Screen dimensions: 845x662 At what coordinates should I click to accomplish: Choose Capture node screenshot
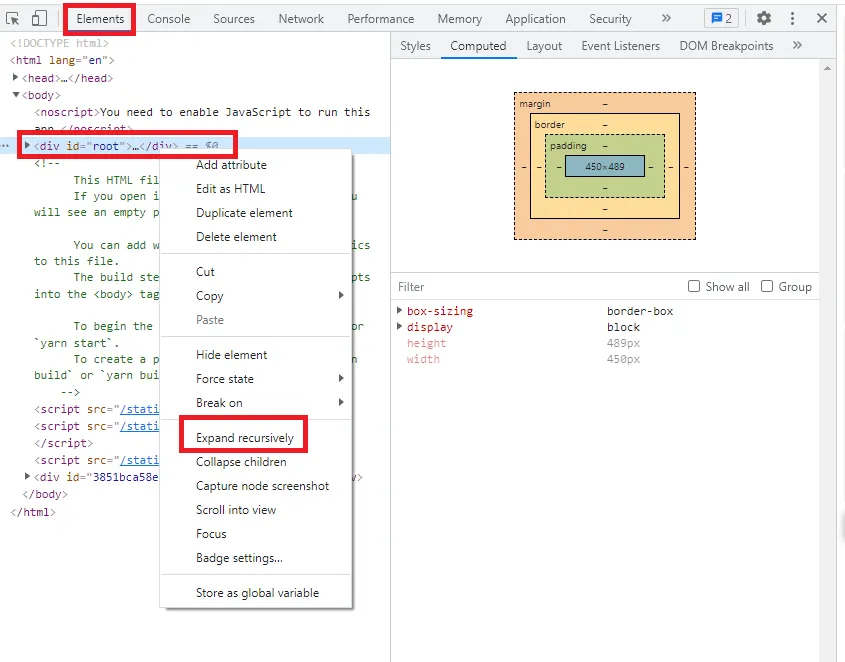point(256,486)
